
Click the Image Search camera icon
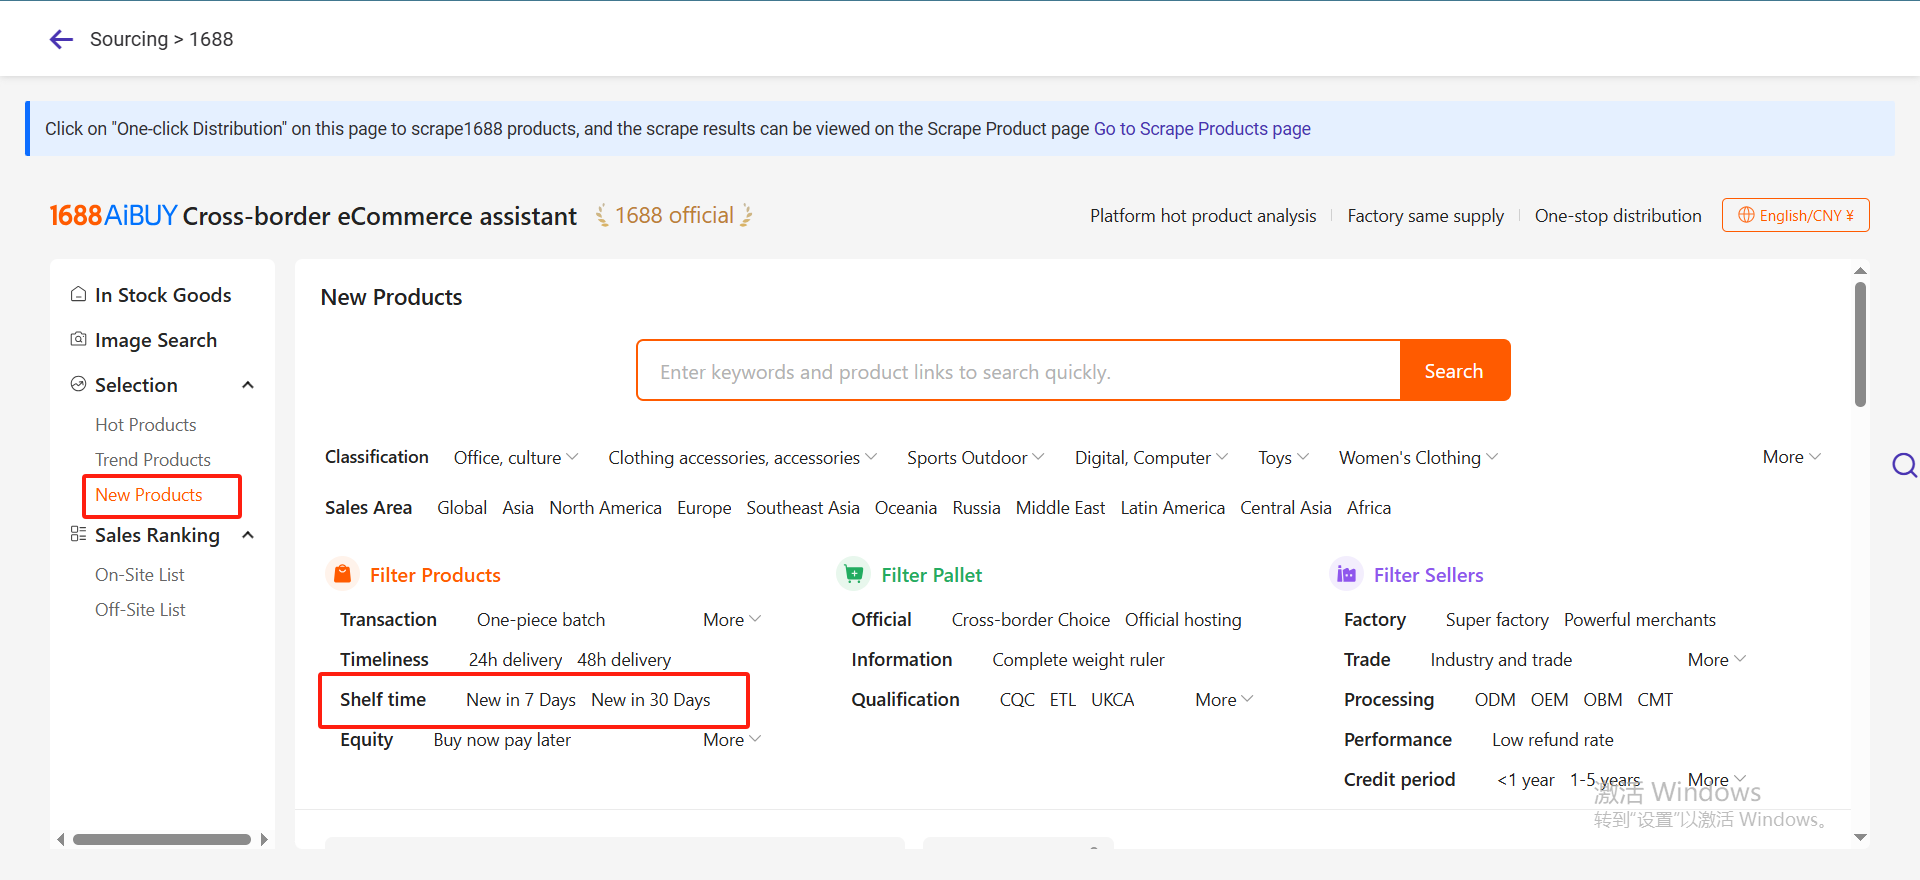click(78, 339)
